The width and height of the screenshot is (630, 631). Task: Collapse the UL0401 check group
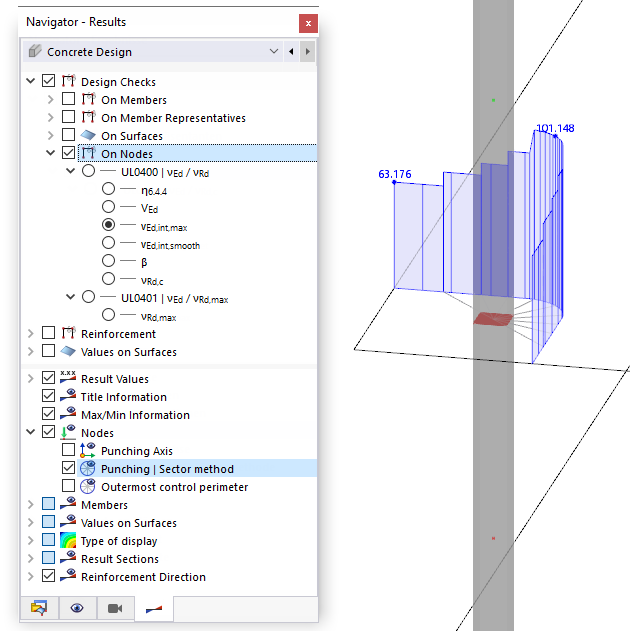click(70, 297)
